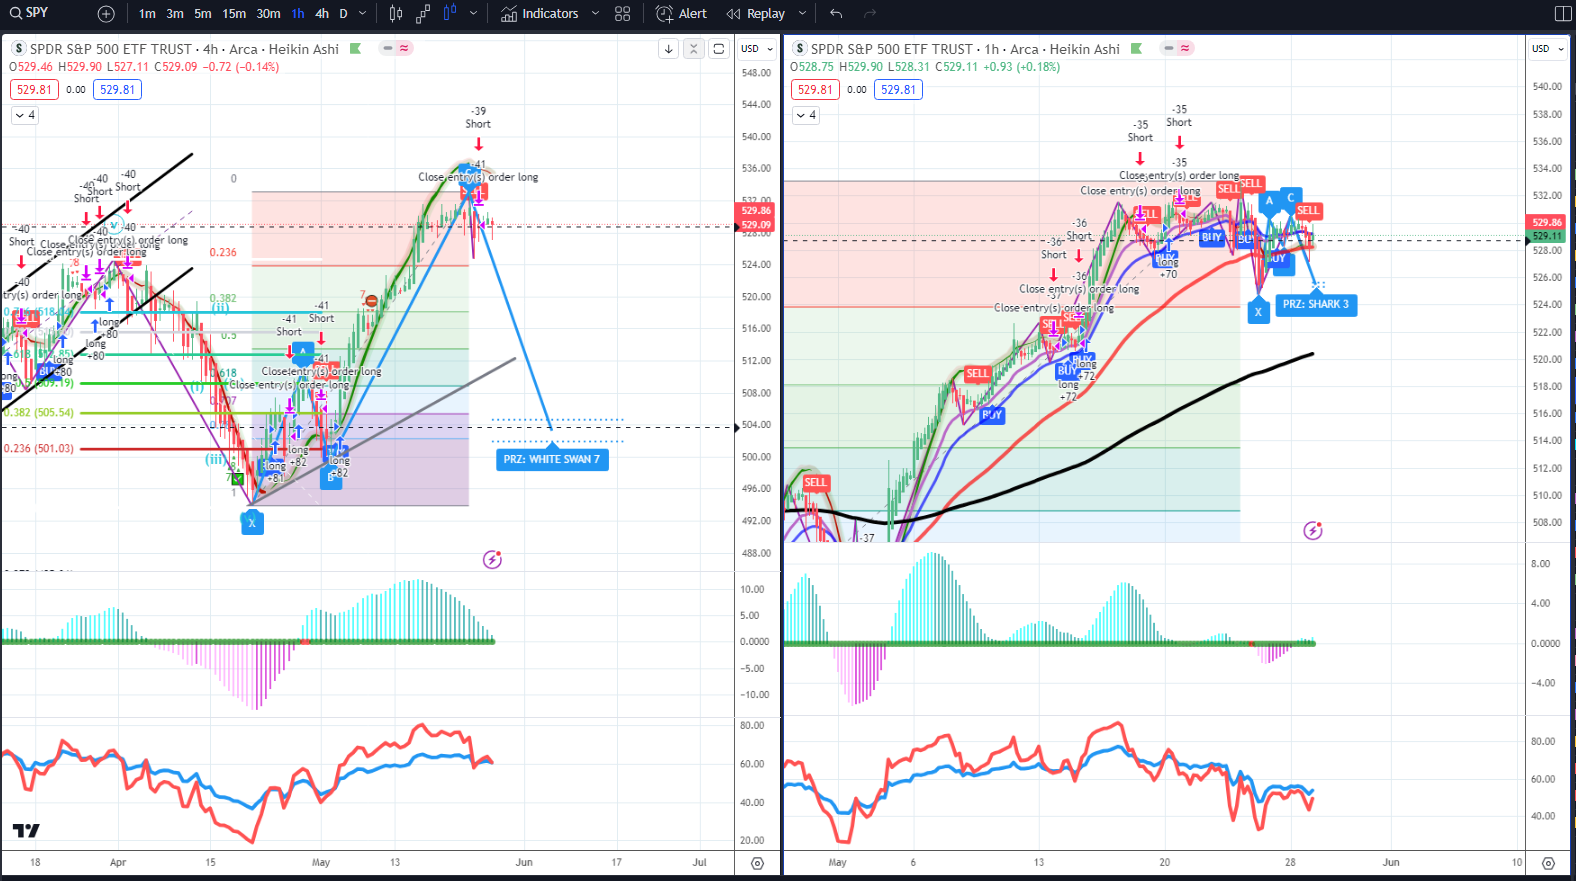Expand the timeframe intervals dropdown
The height and width of the screenshot is (881, 1576).
coord(362,14)
